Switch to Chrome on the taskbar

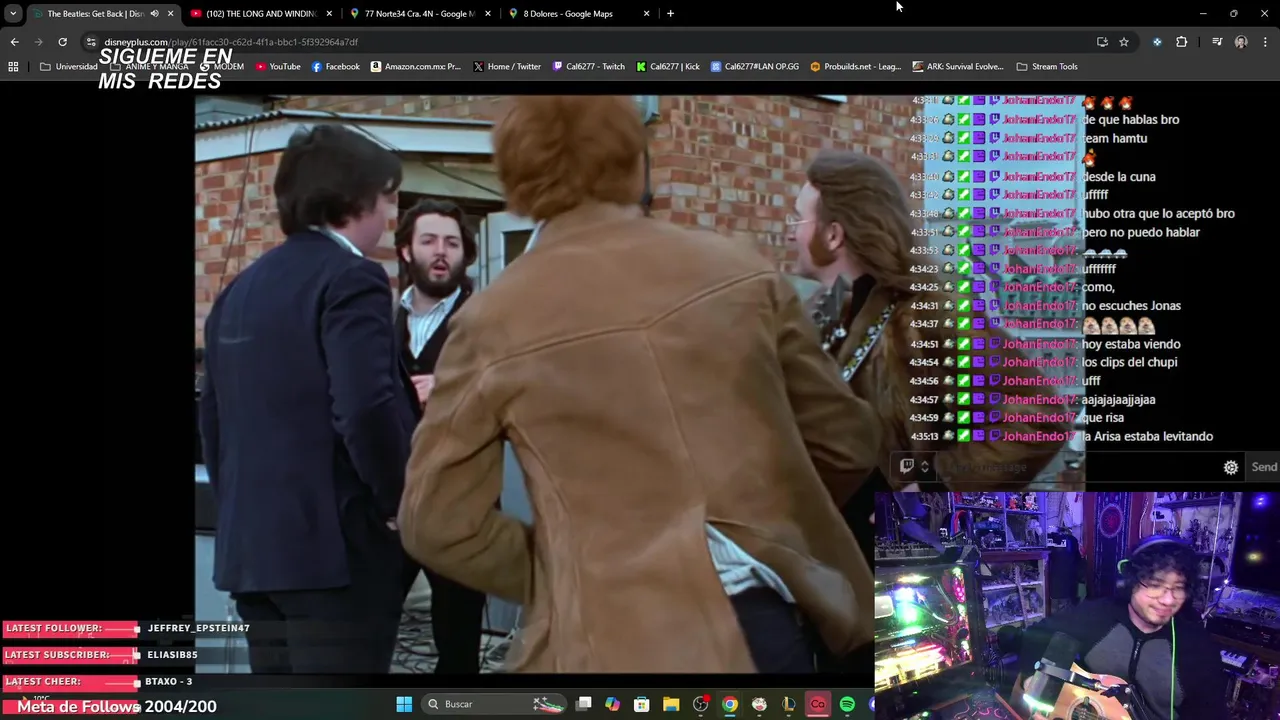point(730,704)
